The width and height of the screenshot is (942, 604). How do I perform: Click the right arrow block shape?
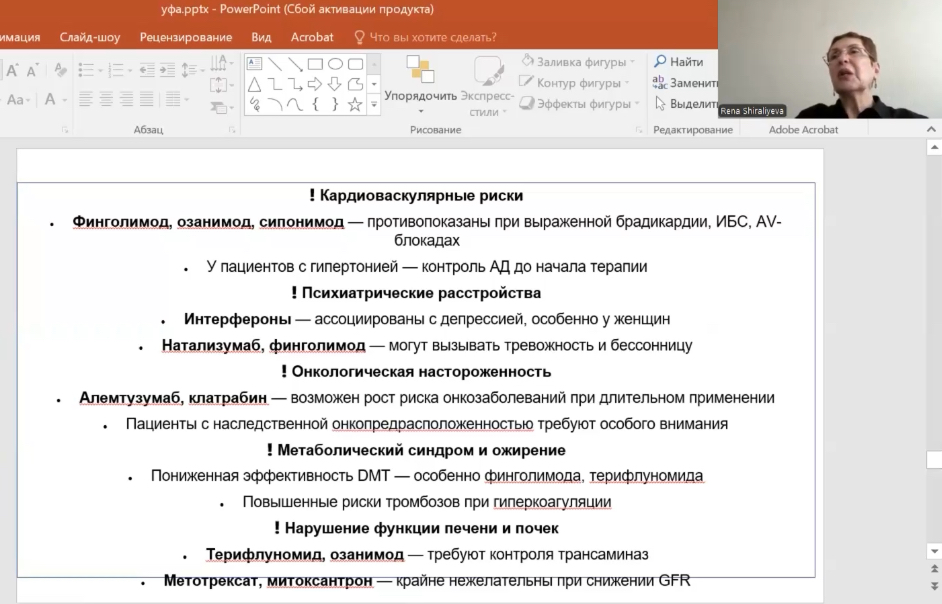[315, 84]
